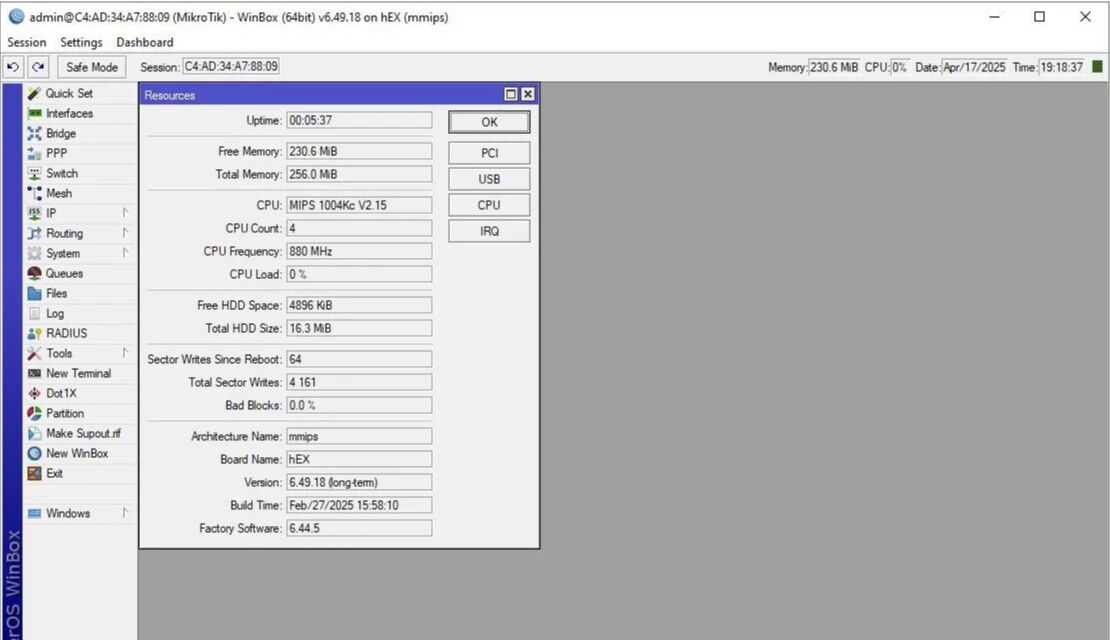Click the Total HDD Size field

[x=359, y=328]
